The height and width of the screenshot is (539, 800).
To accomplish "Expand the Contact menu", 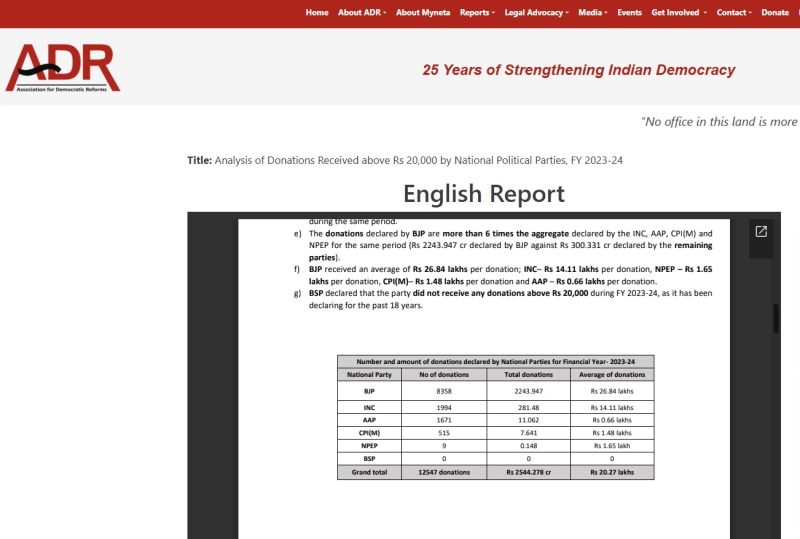I will 734,13.
